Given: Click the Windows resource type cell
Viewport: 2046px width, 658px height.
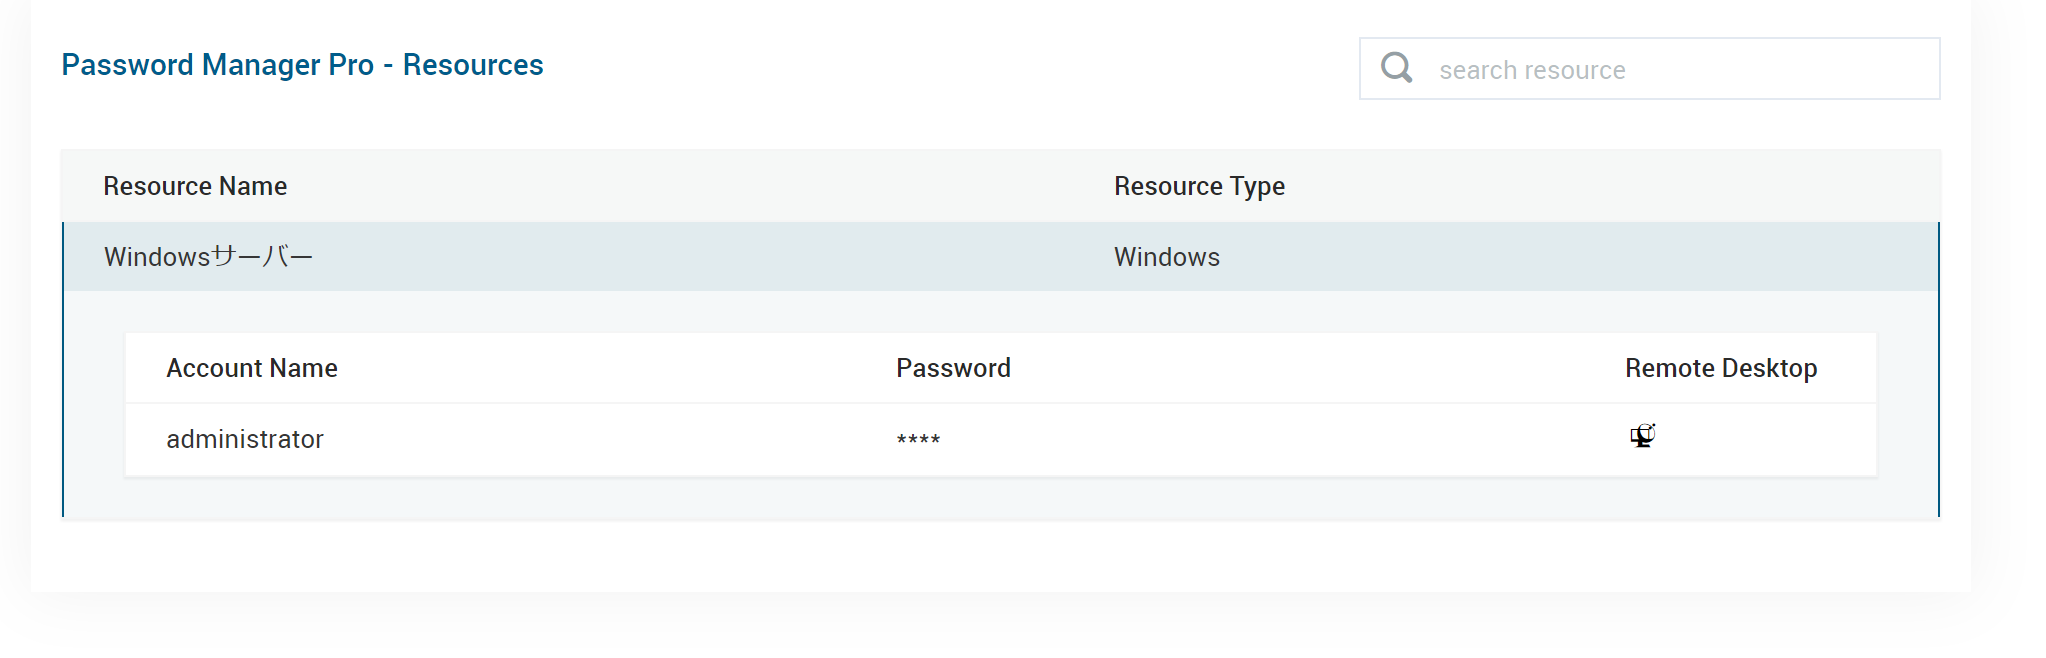Looking at the screenshot, I should click(1166, 257).
